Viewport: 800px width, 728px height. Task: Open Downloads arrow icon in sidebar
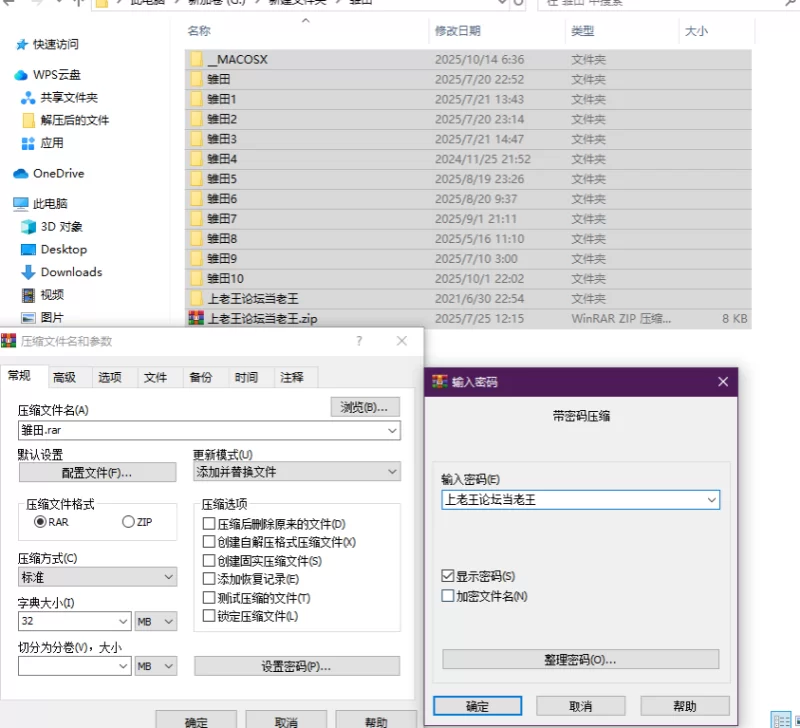click(x=28, y=272)
